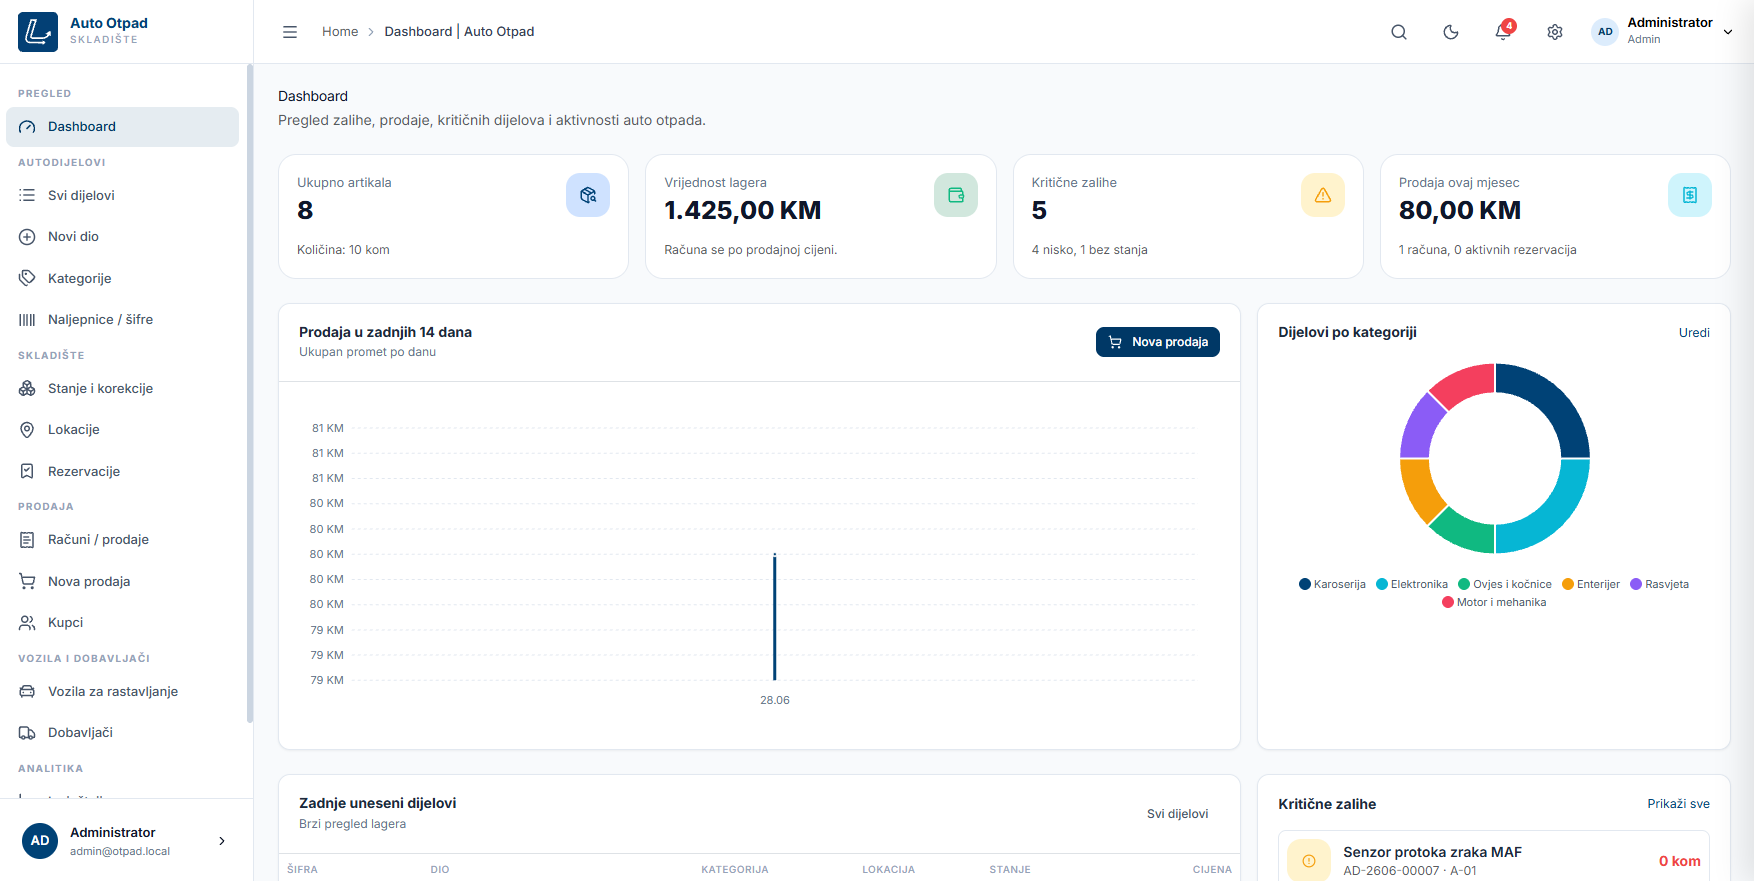Expand the bottom Administrator account chevron
Viewport: 1754px width, 881px height.
(222, 841)
